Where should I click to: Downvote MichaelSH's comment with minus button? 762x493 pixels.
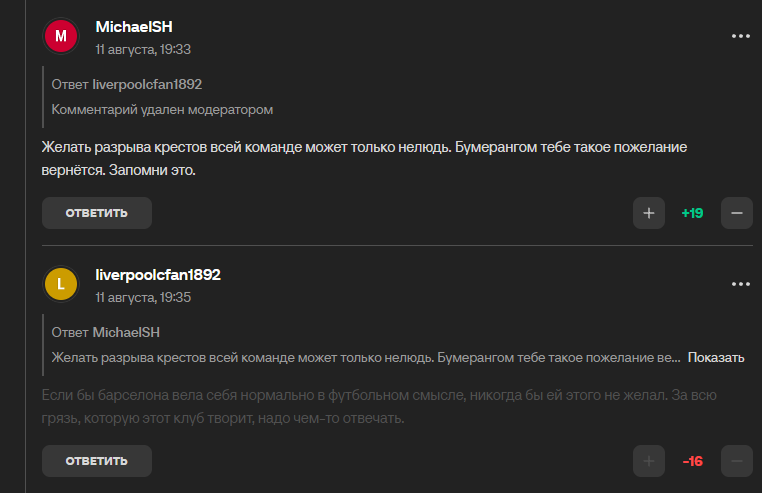tap(737, 213)
